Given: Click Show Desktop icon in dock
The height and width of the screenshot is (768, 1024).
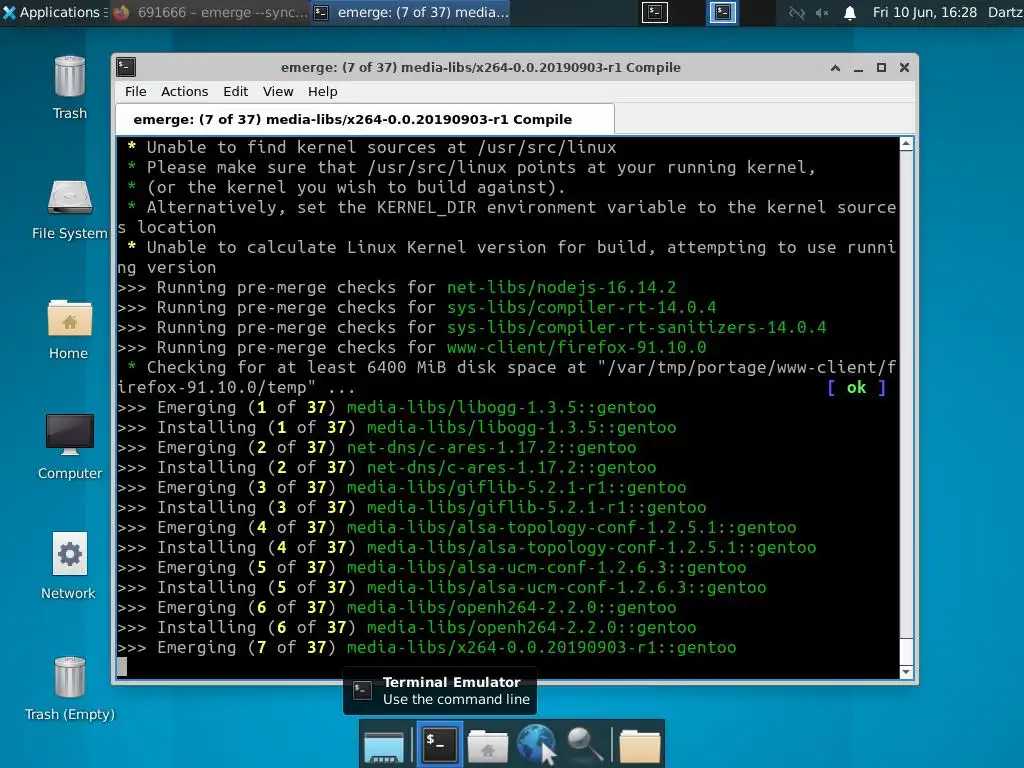Looking at the screenshot, I should (384, 746).
